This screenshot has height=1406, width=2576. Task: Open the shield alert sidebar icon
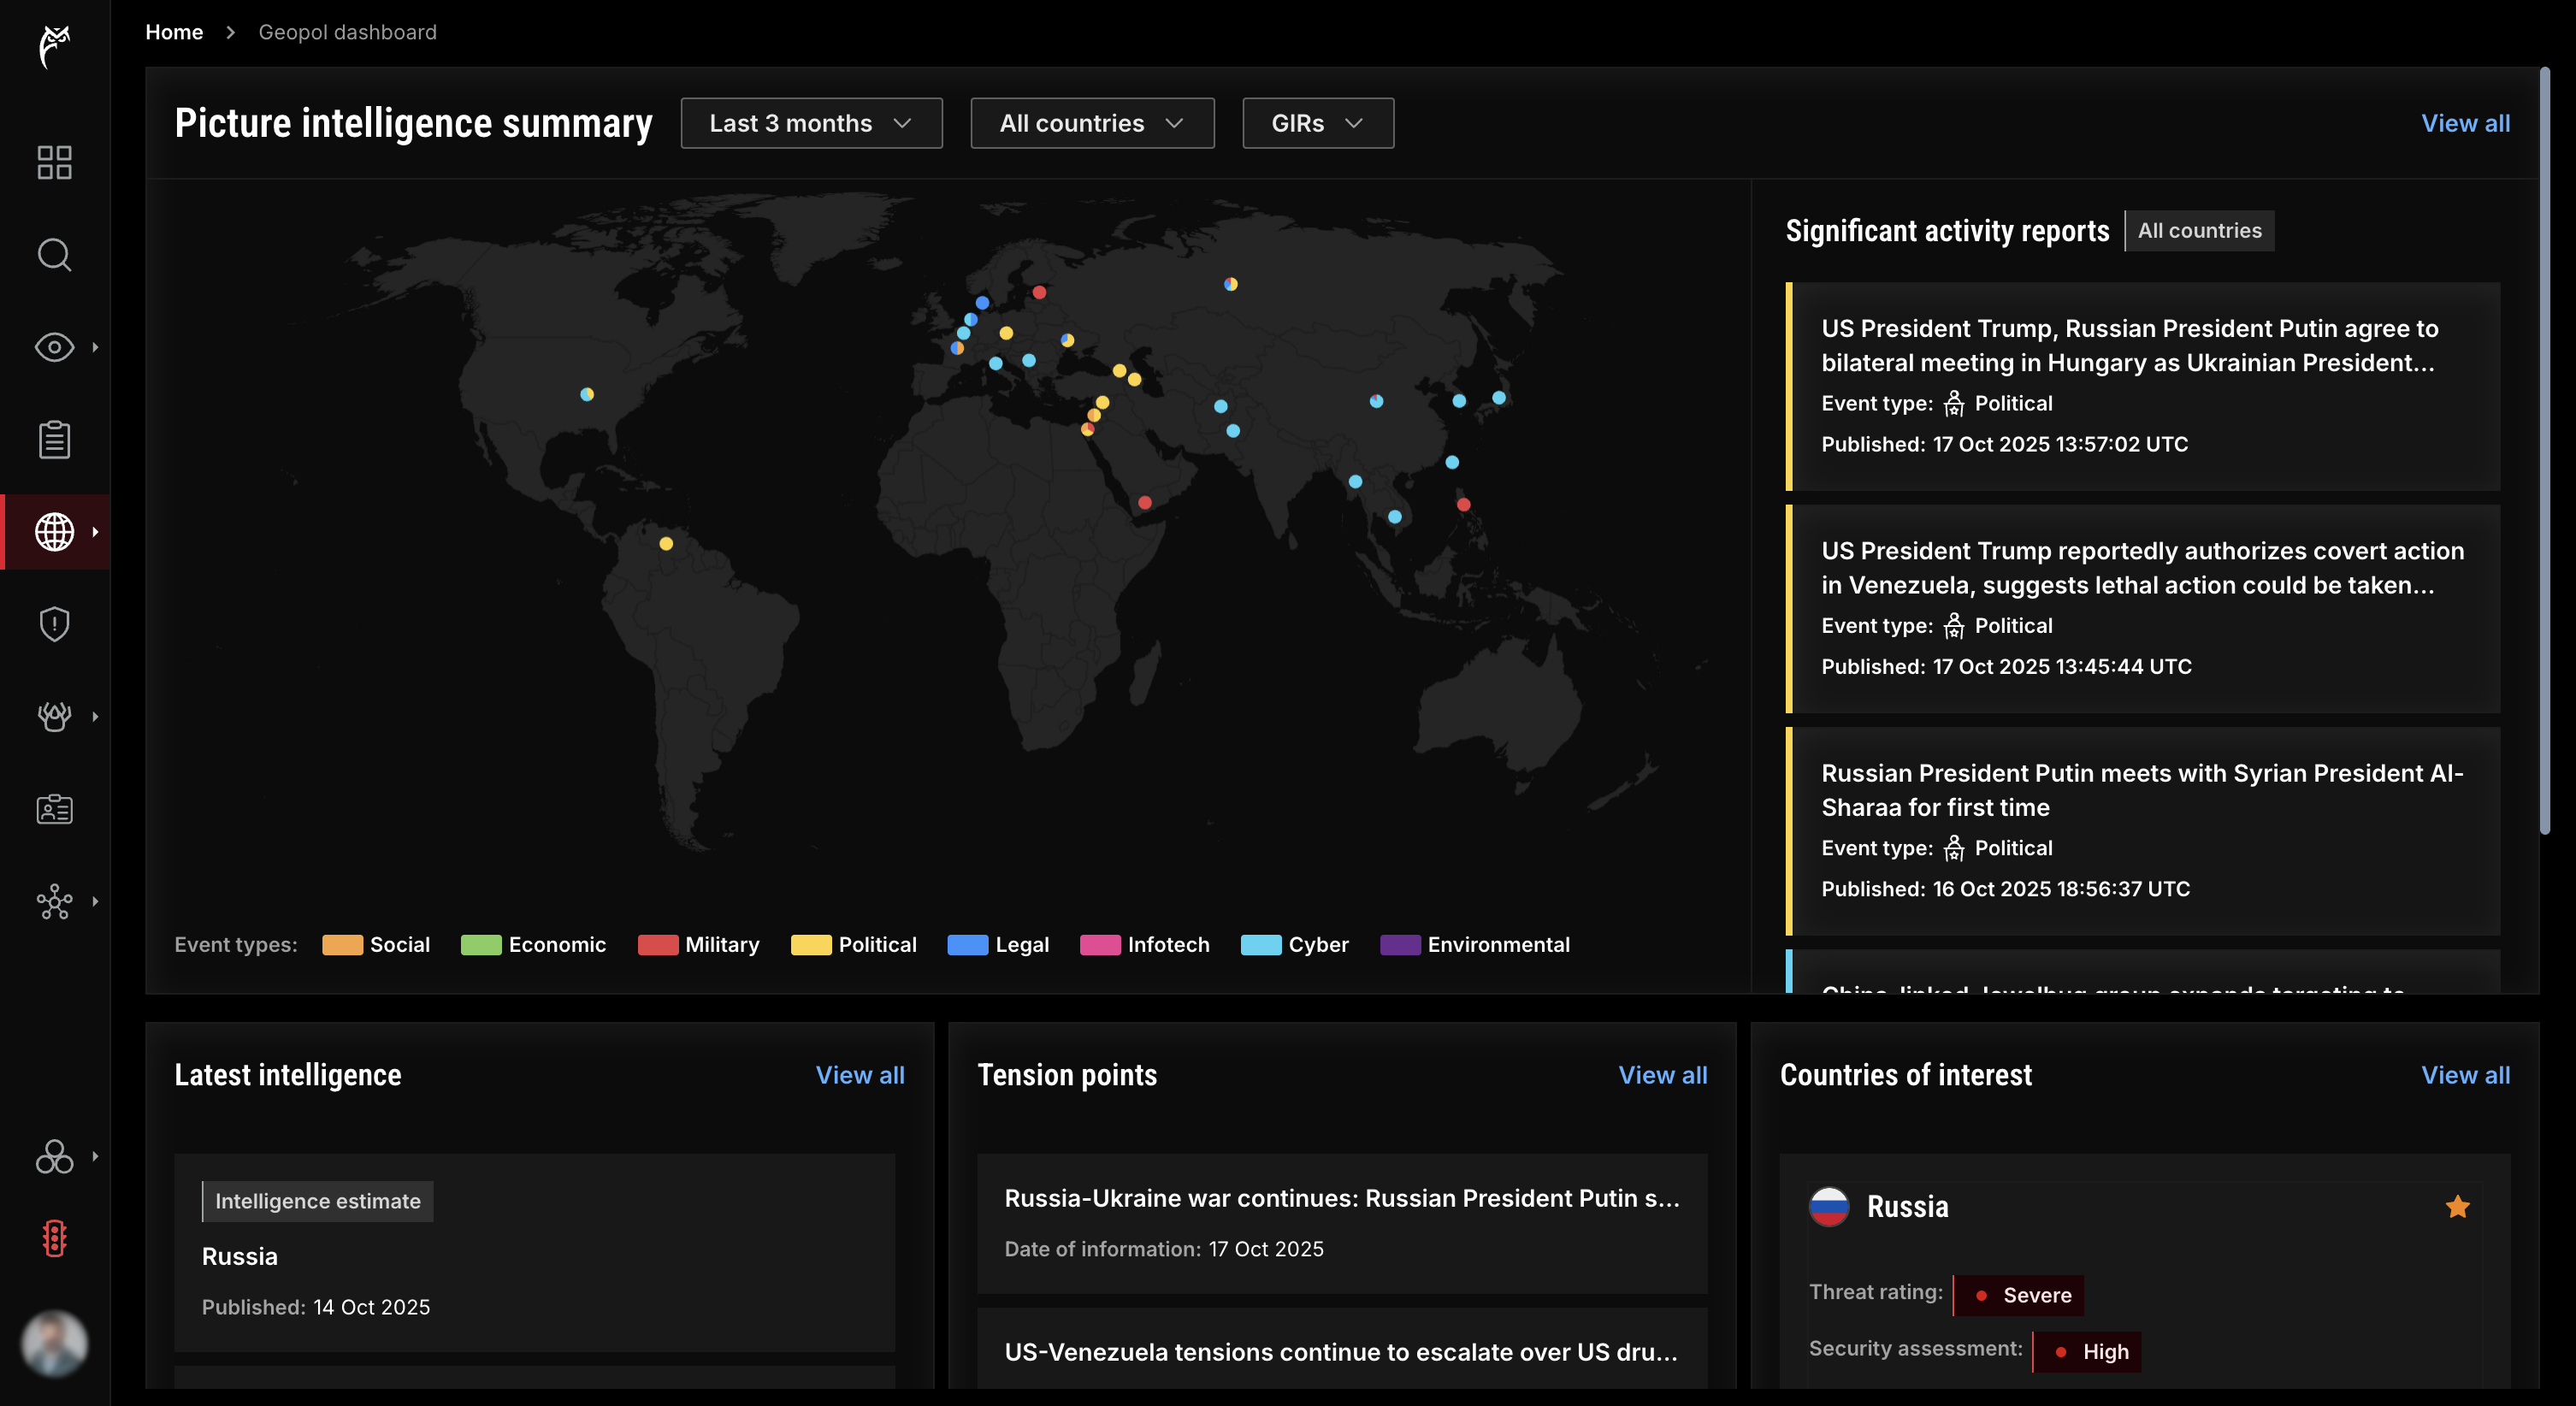[54, 624]
